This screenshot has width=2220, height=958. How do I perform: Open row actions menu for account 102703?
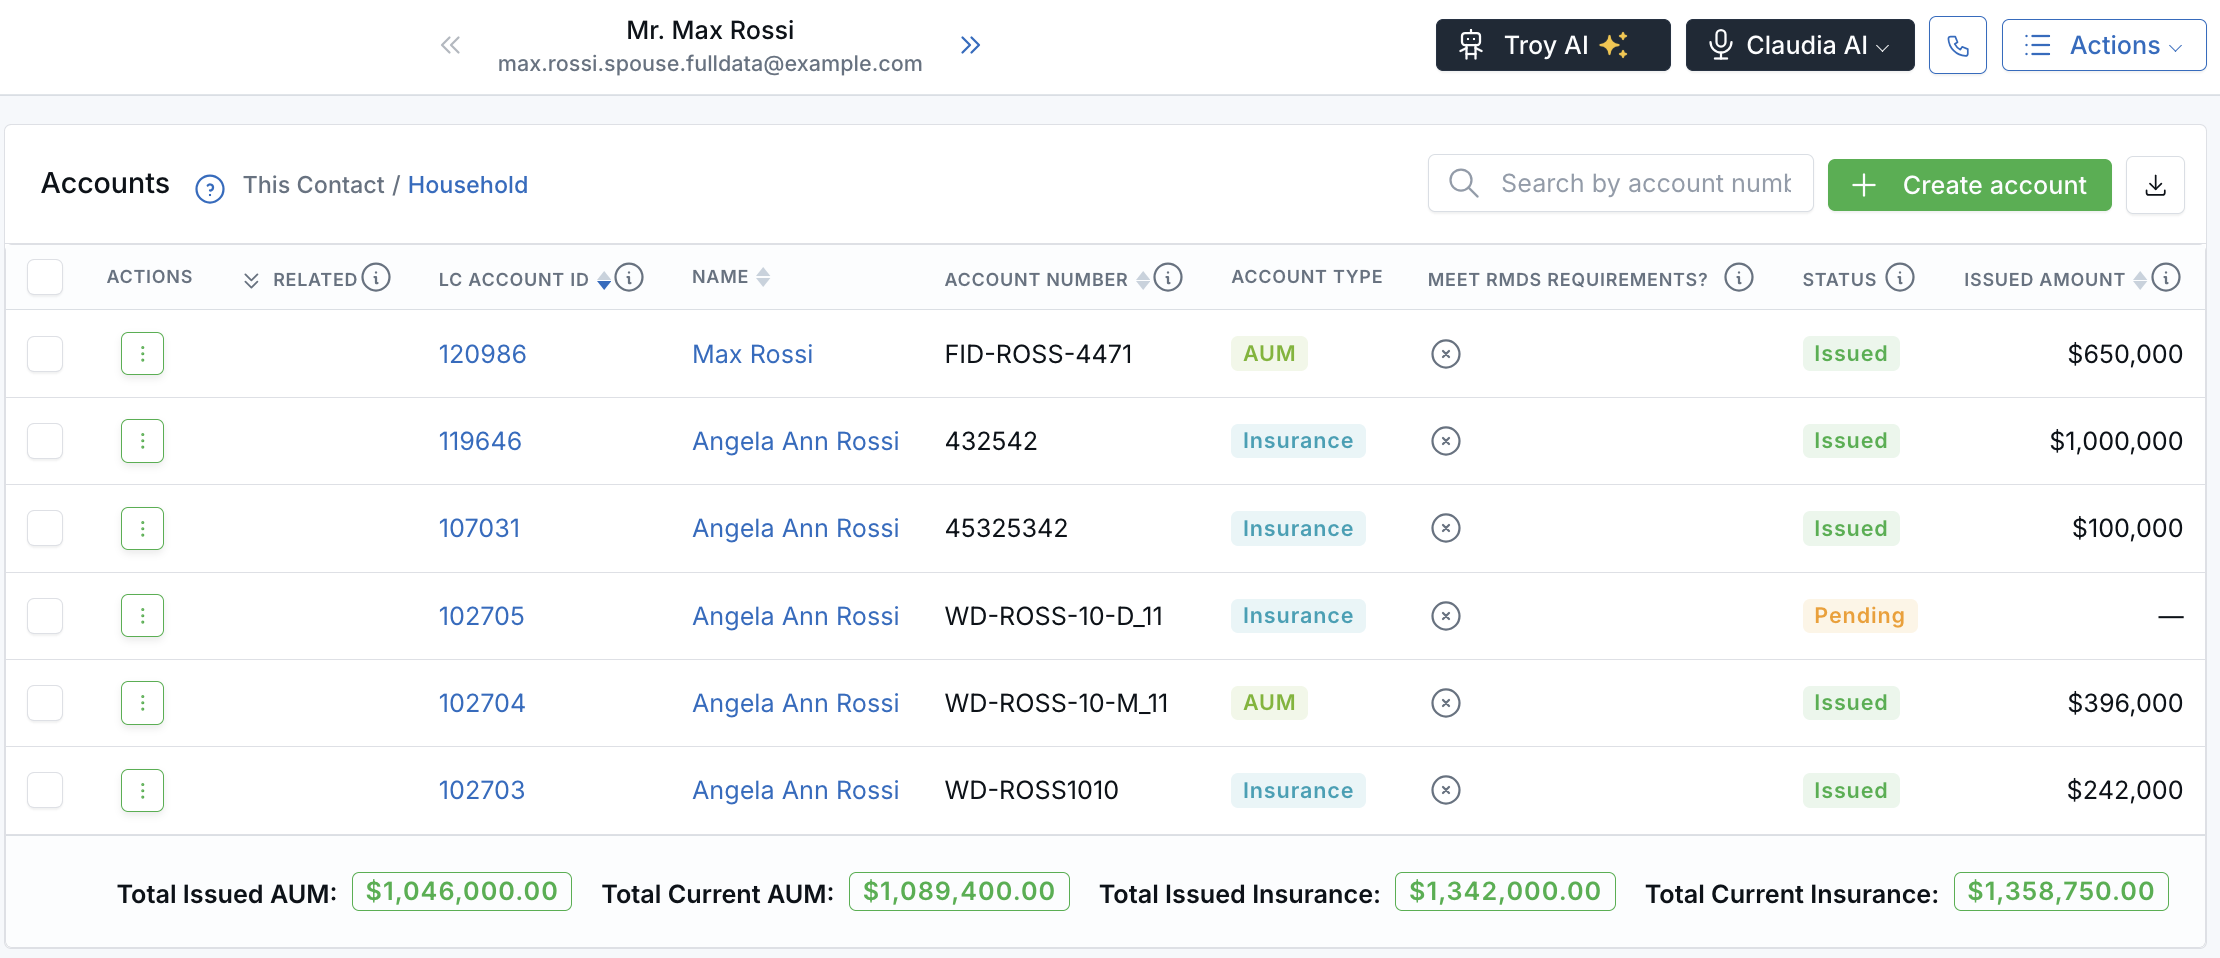click(x=142, y=790)
